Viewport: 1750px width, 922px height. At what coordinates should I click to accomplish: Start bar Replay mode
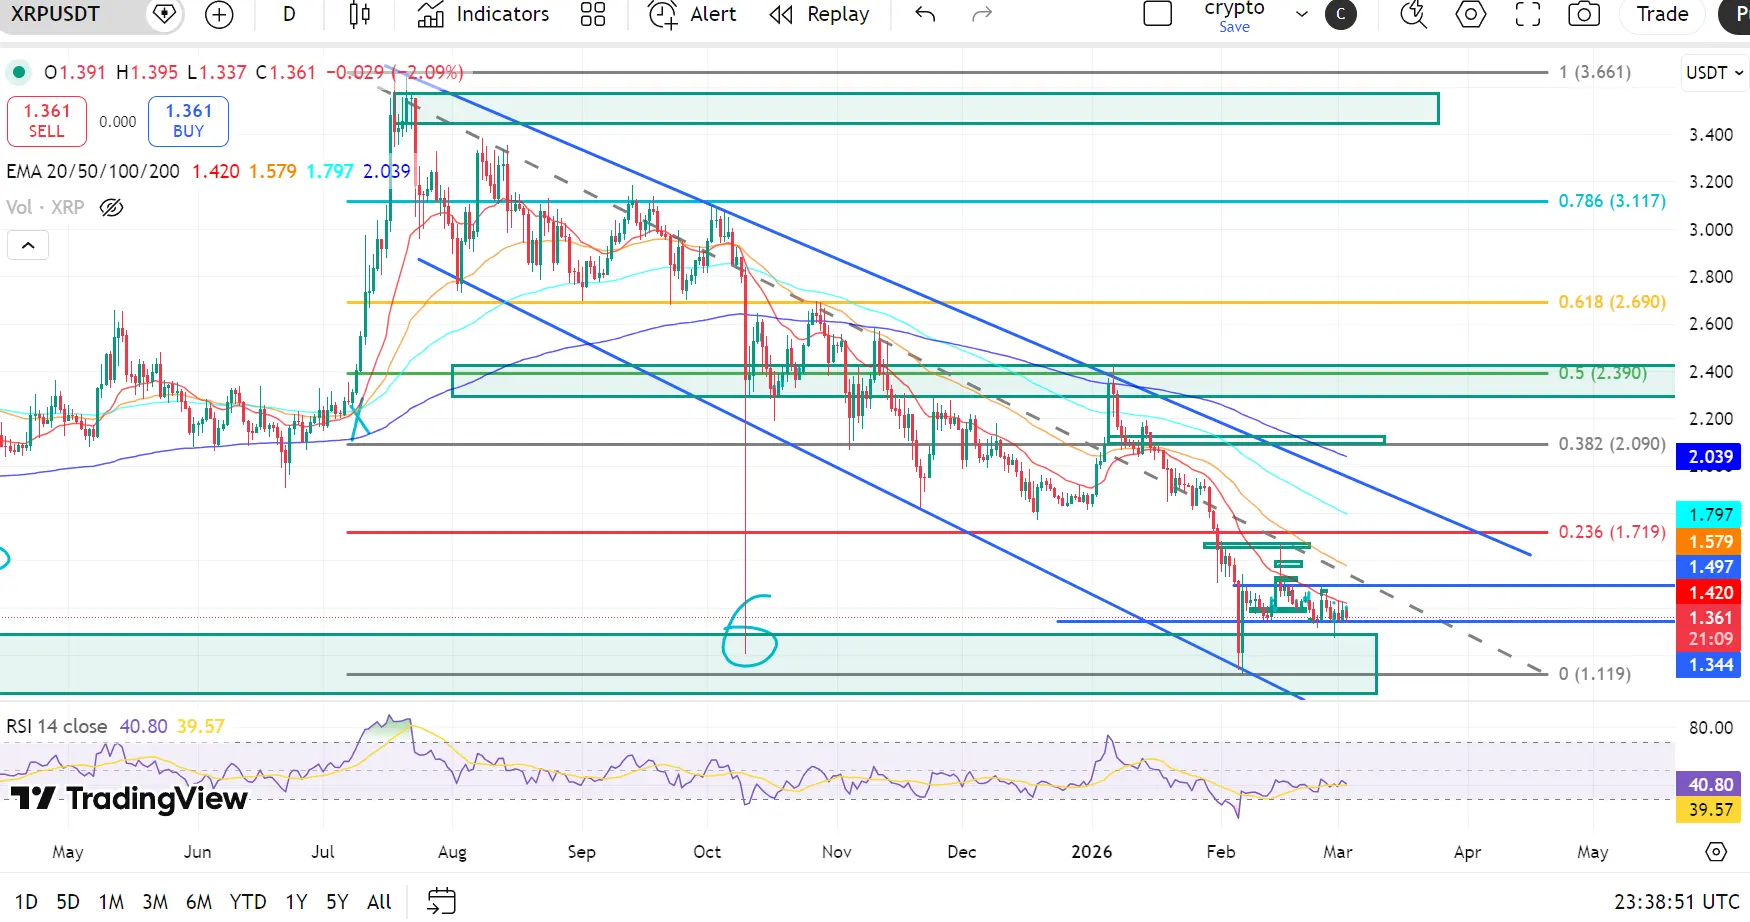820,14
